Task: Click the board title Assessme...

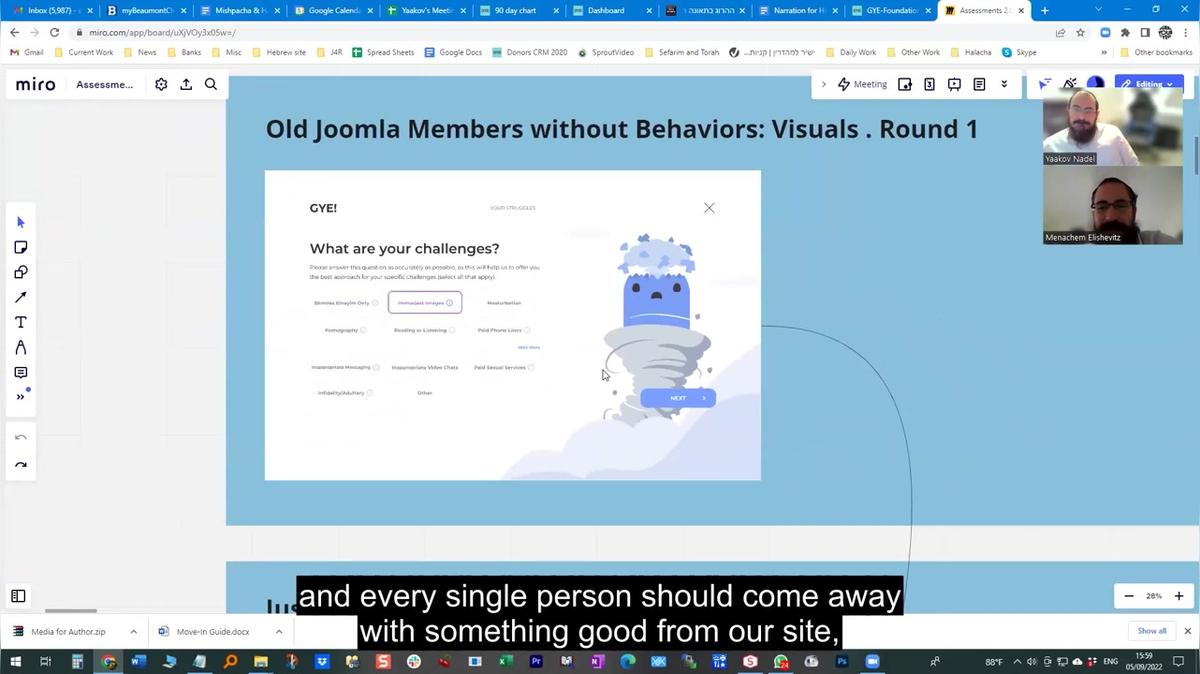Action: coord(105,85)
